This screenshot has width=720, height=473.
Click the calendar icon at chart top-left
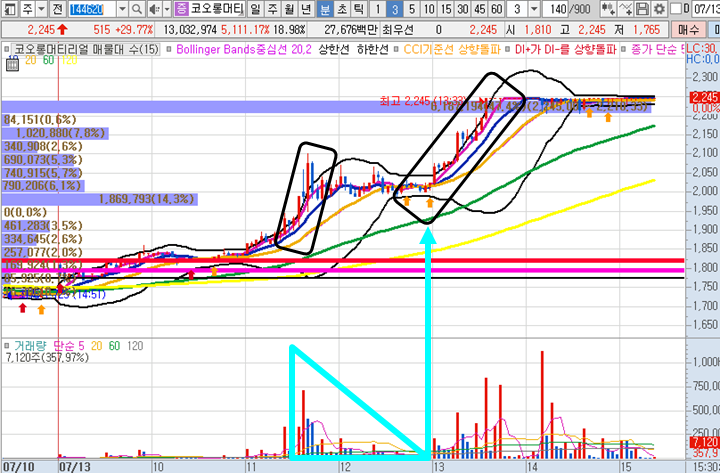pos(12,64)
